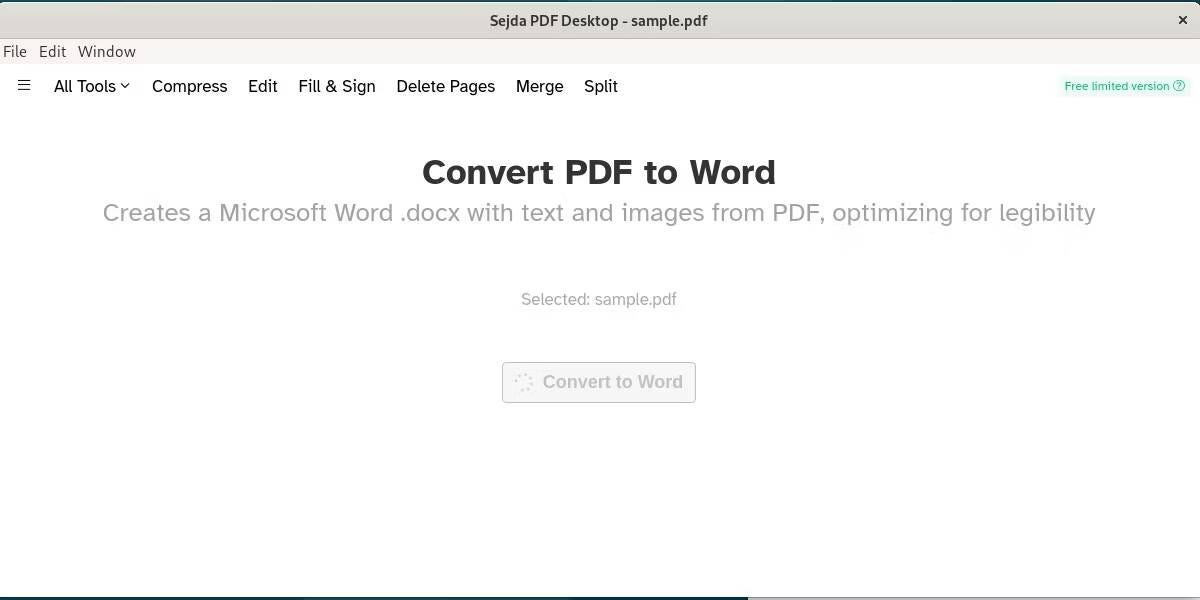The image size is (1200, 600).
Task: Open the Fill & Sign tool
Action: click(x=337, y=86)
